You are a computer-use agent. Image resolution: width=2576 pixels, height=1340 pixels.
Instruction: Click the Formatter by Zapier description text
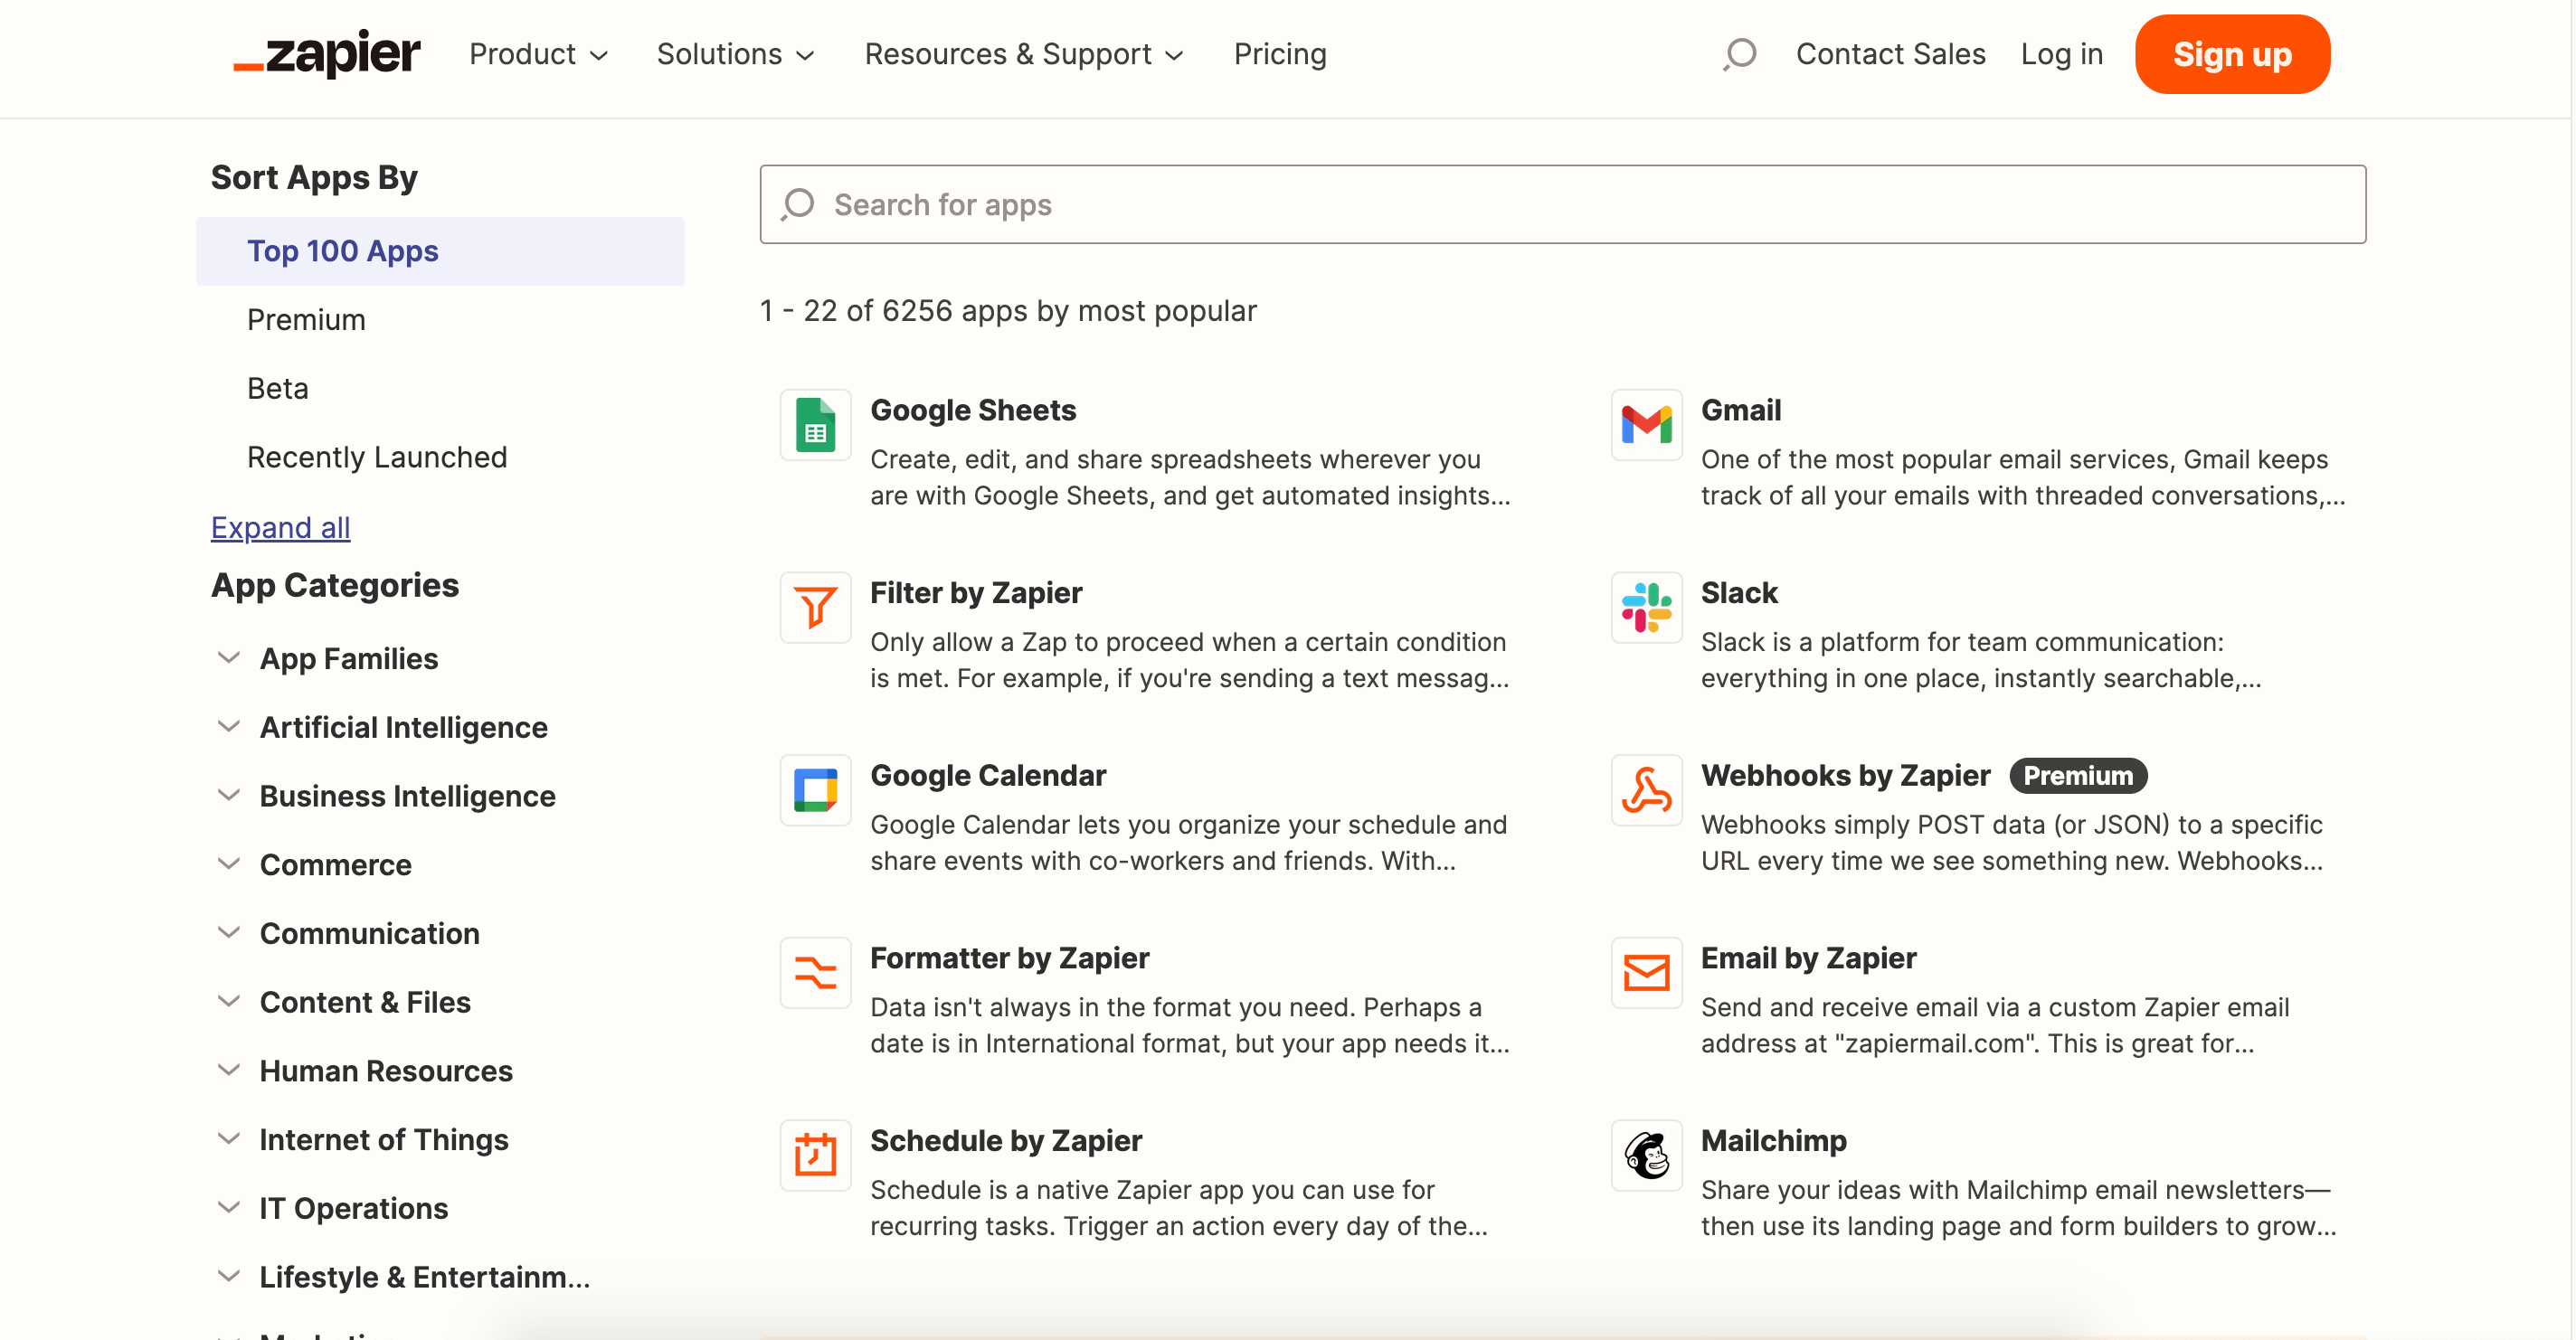1190,1025
